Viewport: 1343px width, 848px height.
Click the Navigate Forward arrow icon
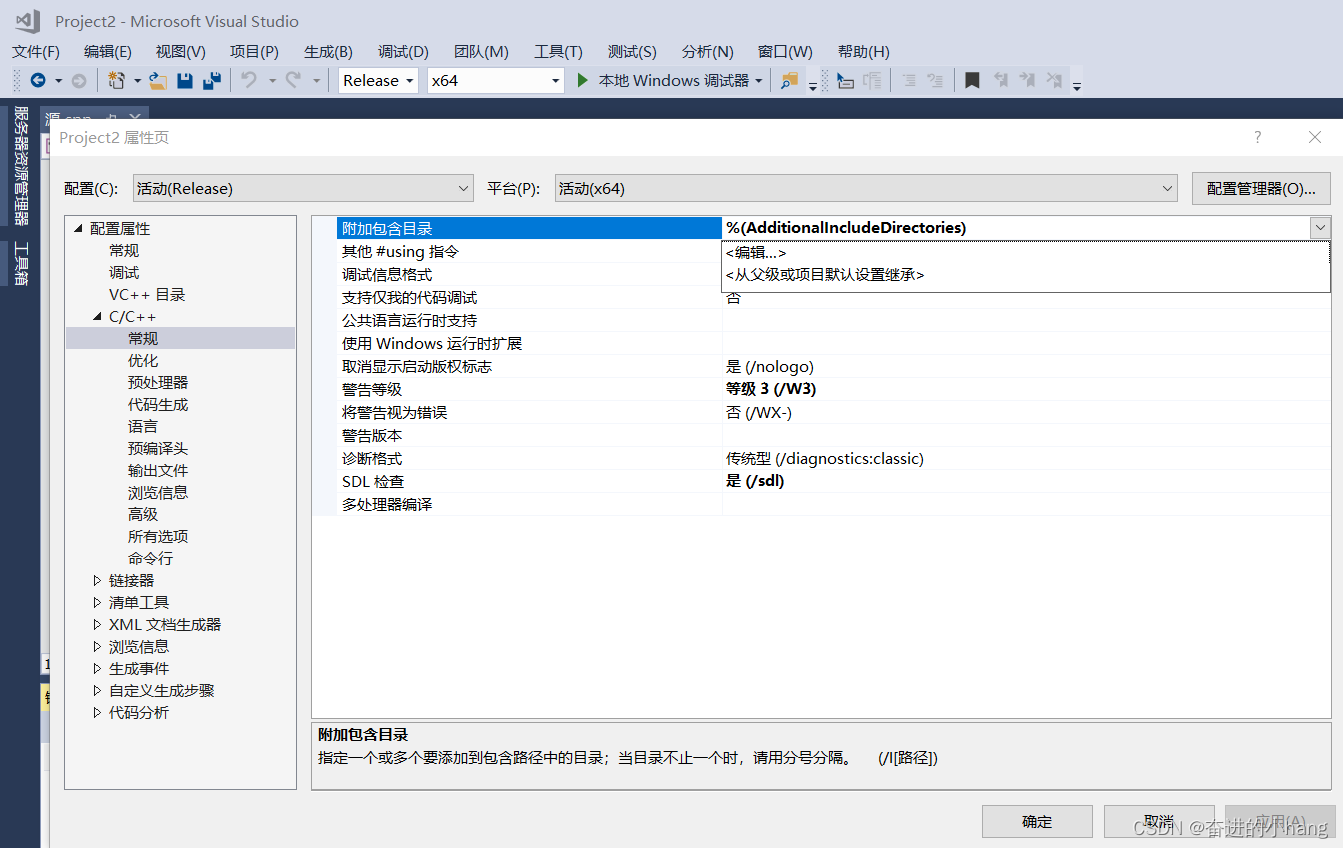(x=78, y=81)
